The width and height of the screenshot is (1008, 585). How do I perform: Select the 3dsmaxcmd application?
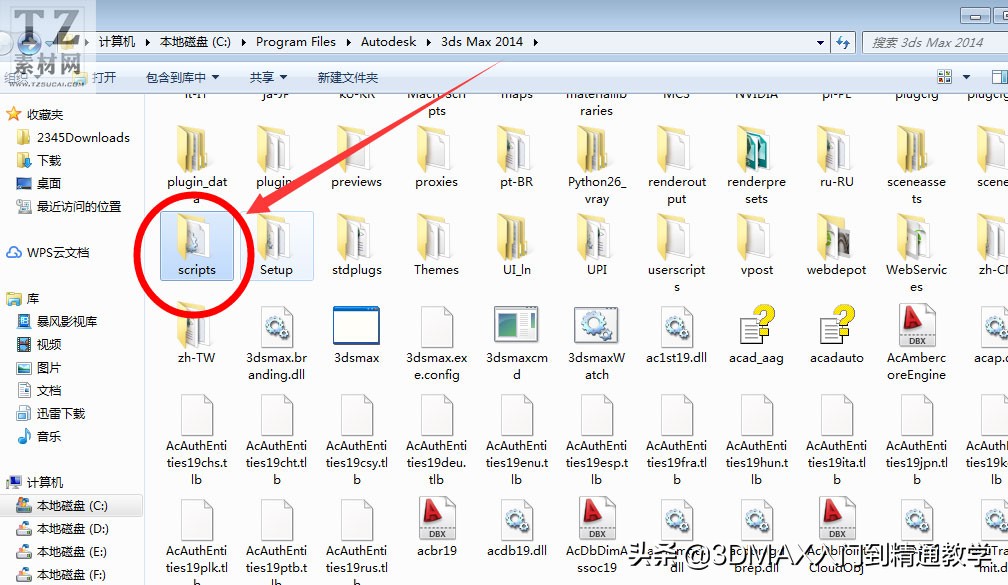tap(516, 343)
